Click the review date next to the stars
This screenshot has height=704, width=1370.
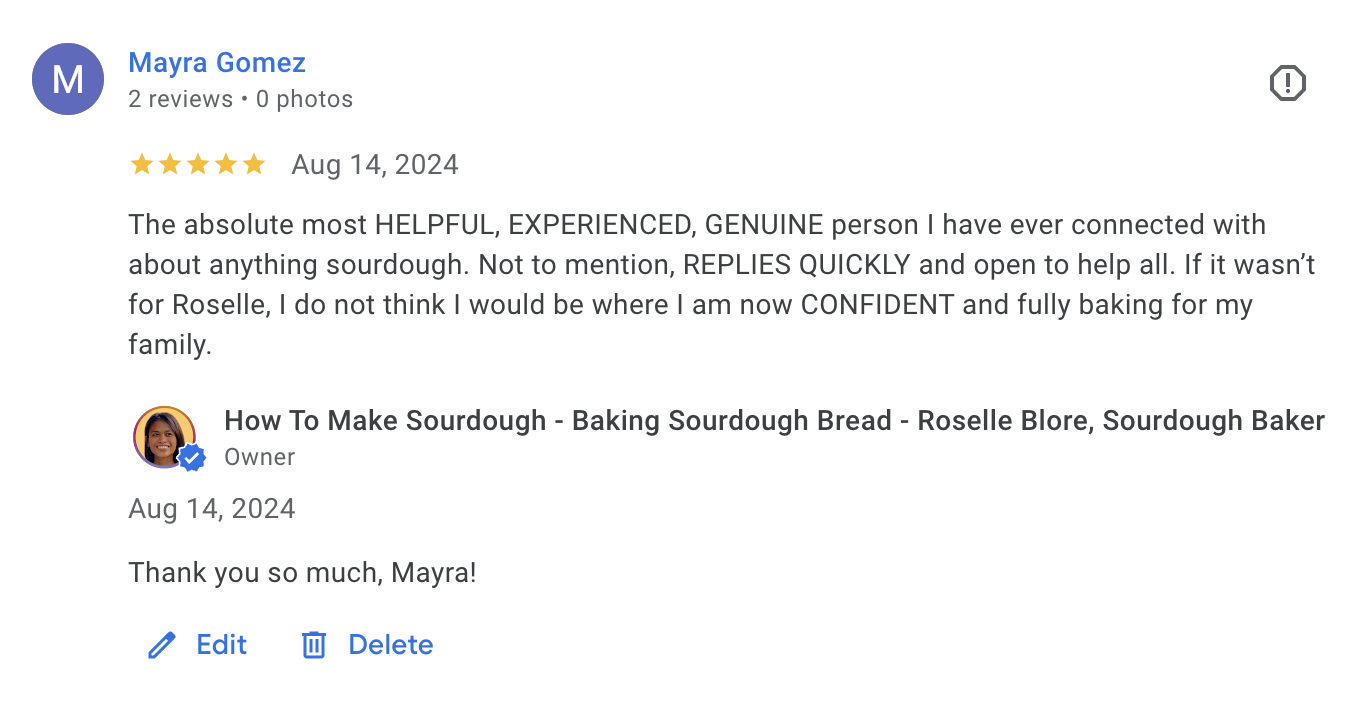(x=375, y=165)
